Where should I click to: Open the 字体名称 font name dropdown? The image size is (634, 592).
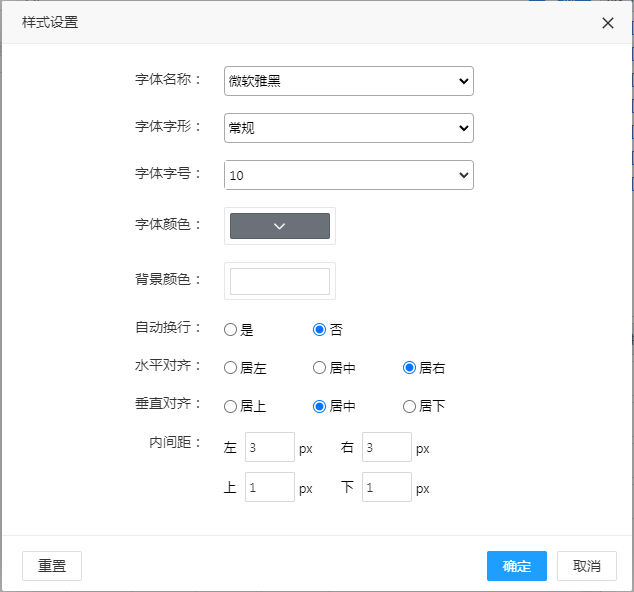pyautogui.click(x=348, y=81)
